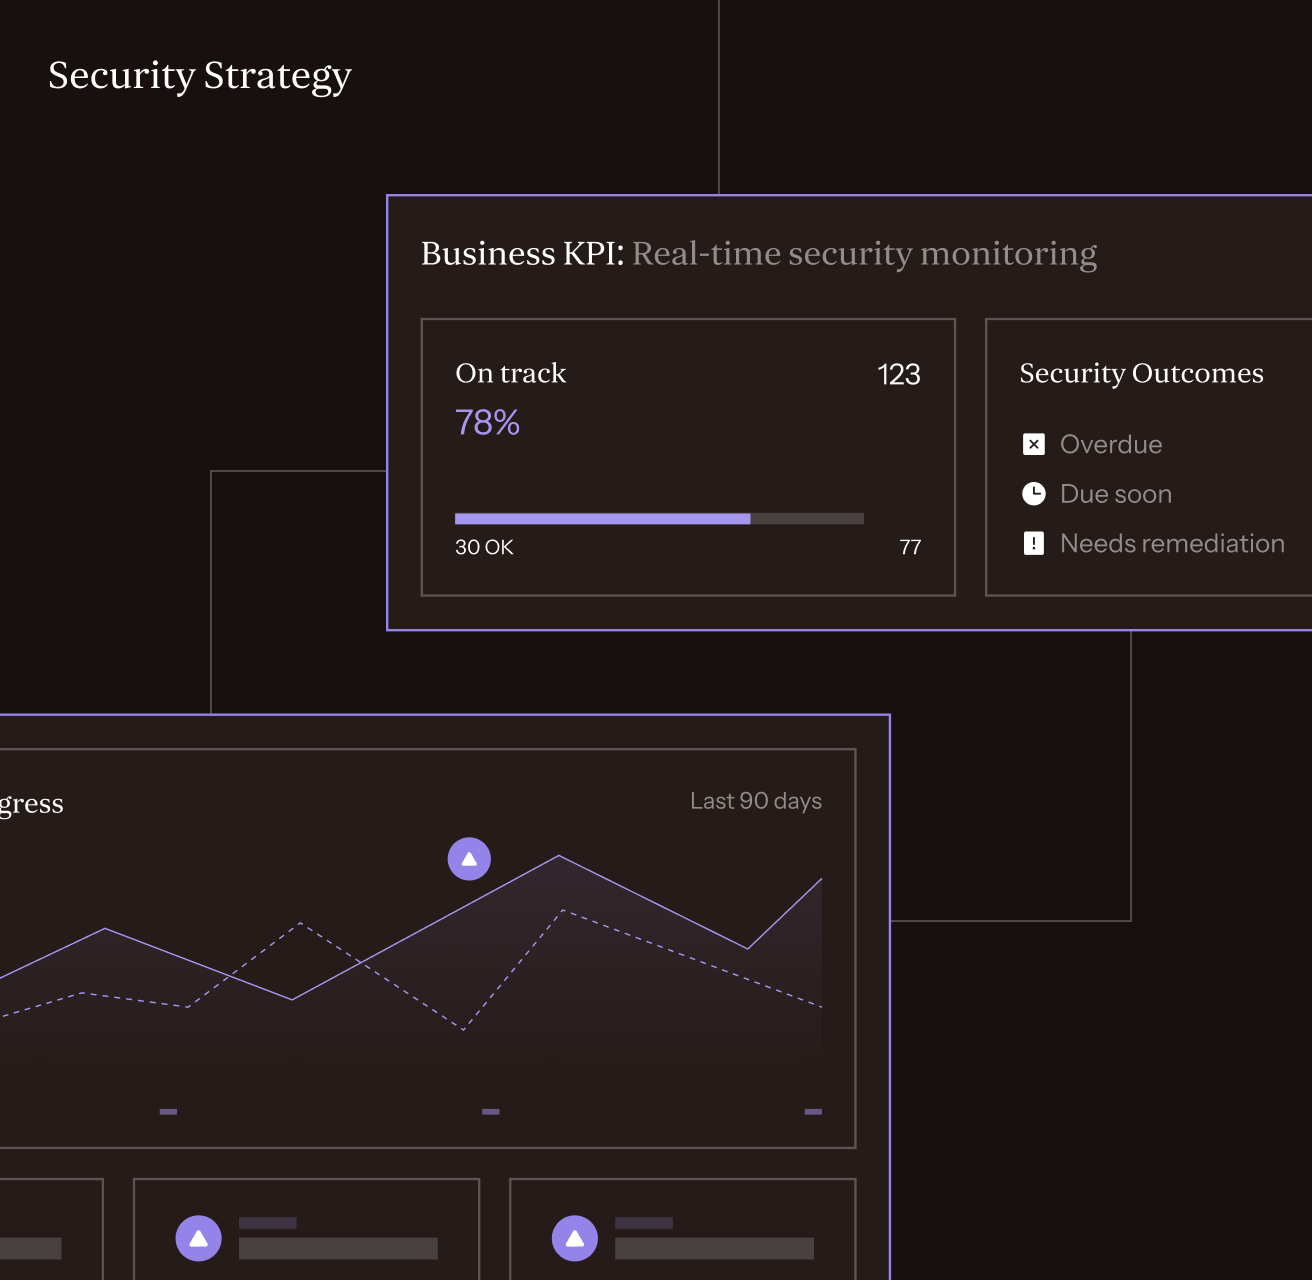Click the 30 OK label
Screen dimensions: 1312x1280
coord(484,547)
